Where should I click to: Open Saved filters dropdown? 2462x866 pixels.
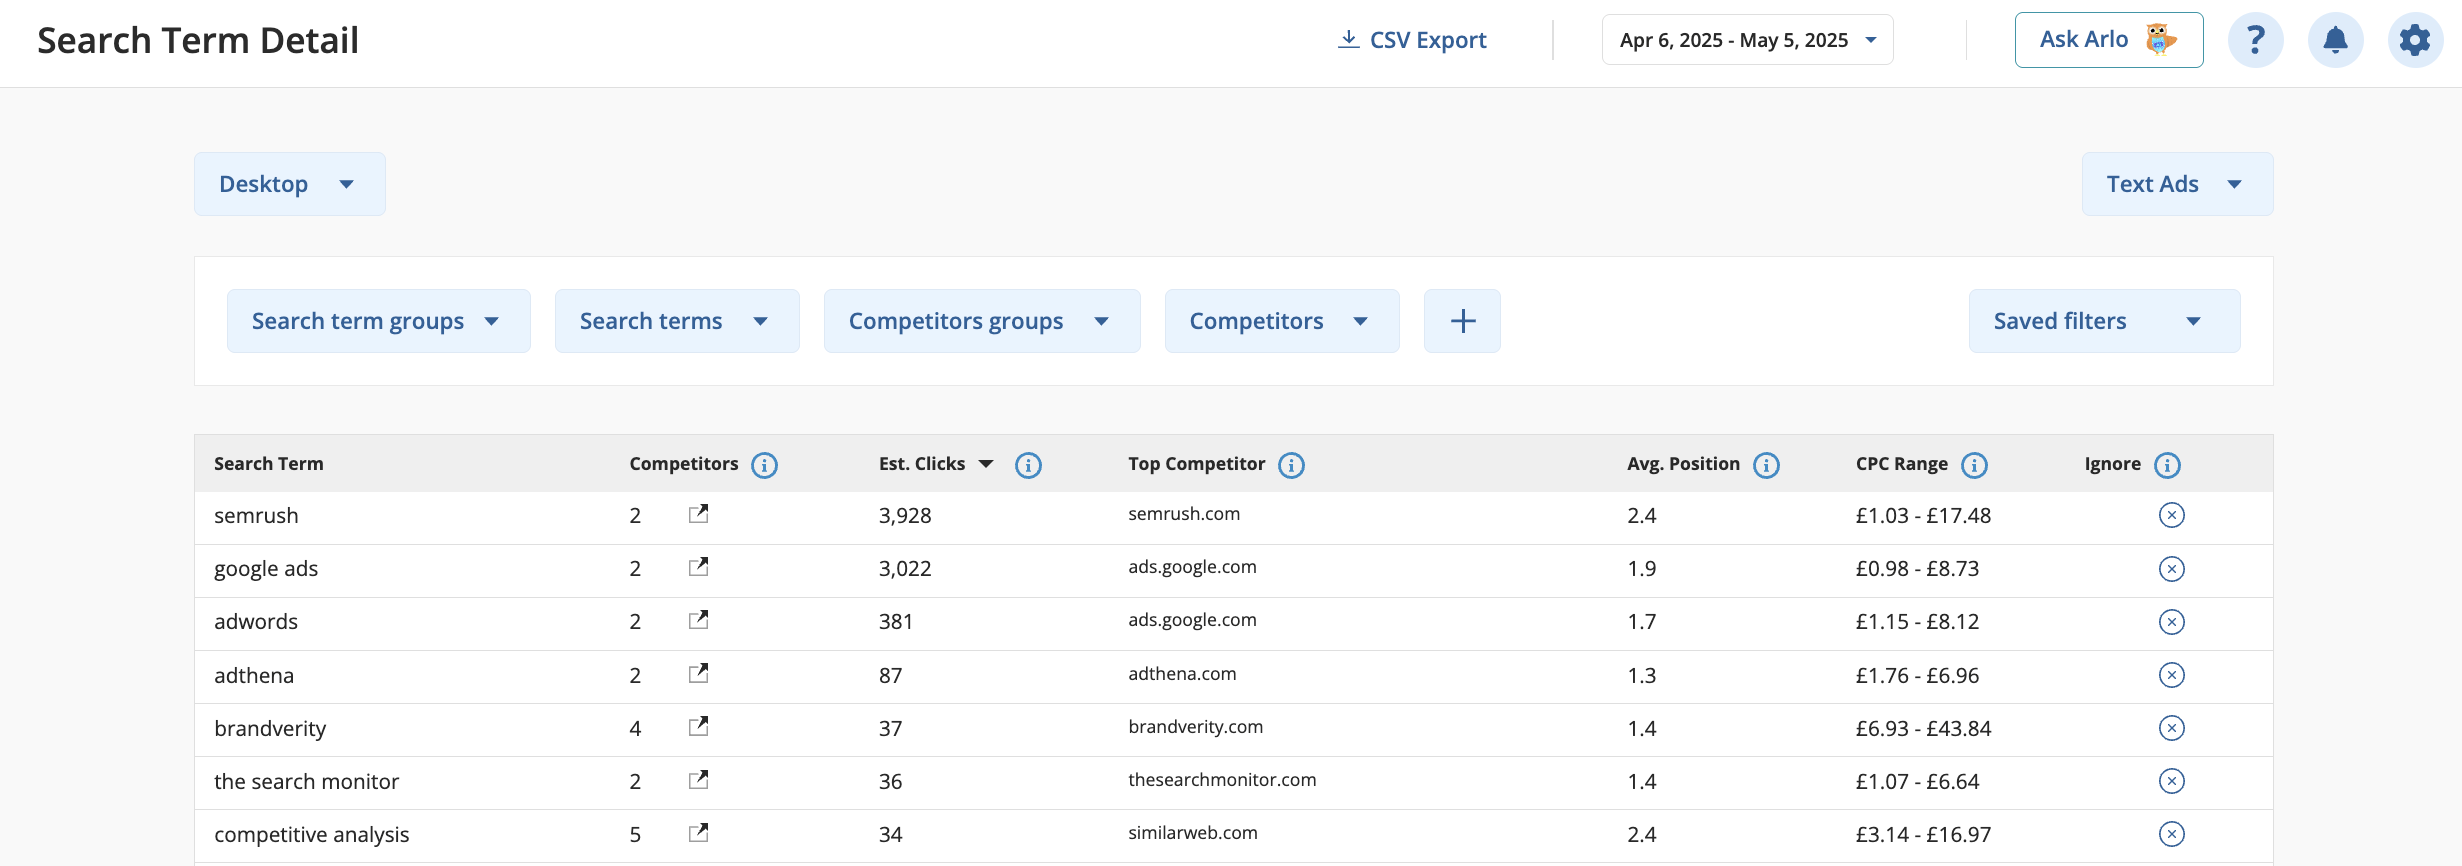2104,321
